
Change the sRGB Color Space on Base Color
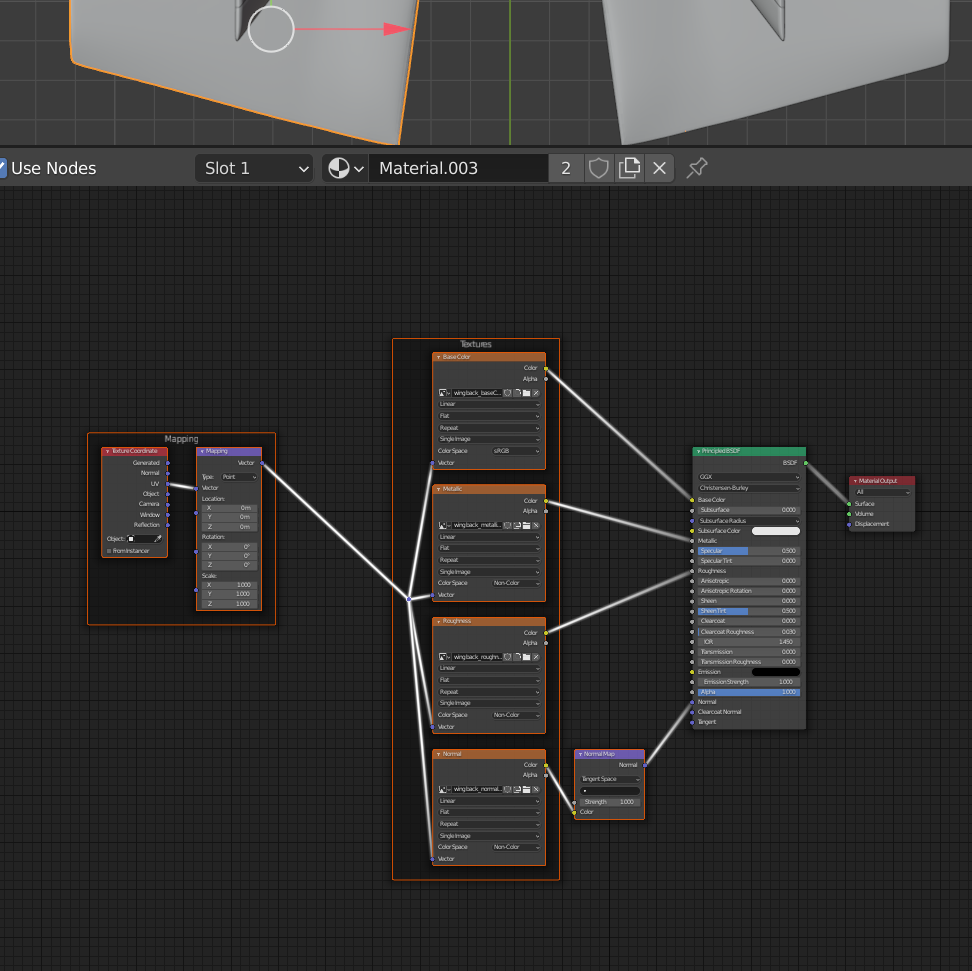[516, 451]
